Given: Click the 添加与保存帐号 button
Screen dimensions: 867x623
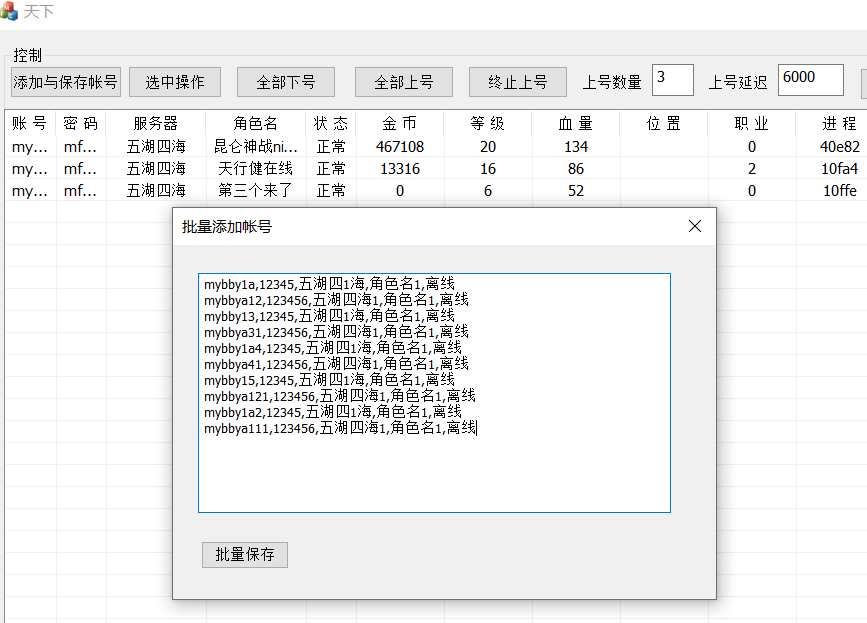Looking at the screenshot, I should point(65,82).
